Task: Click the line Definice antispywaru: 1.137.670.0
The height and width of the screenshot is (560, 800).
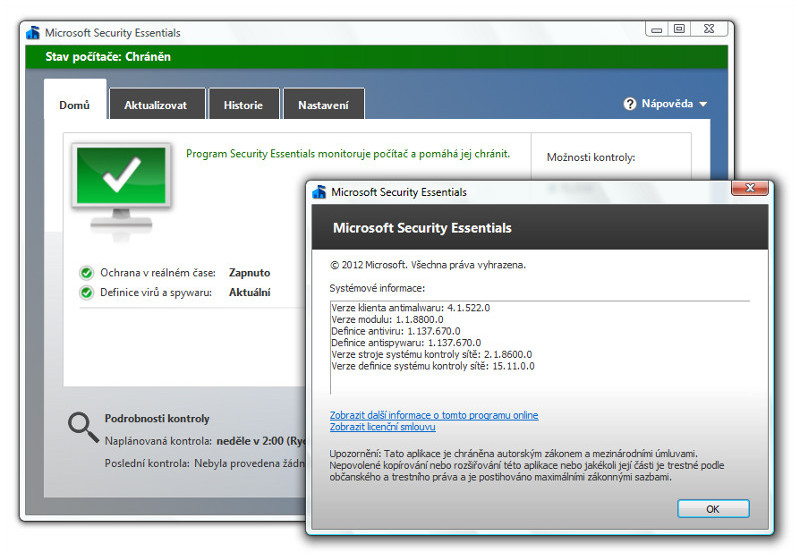Action: click(406, 343)
